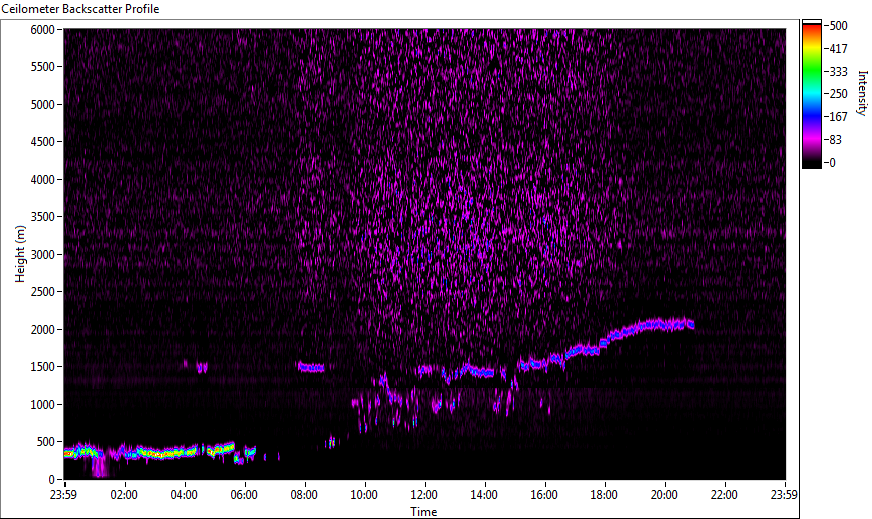Click the 1500 m cloud segment at 08:00
Screen dimensions: 872x519
coord(311,367)
